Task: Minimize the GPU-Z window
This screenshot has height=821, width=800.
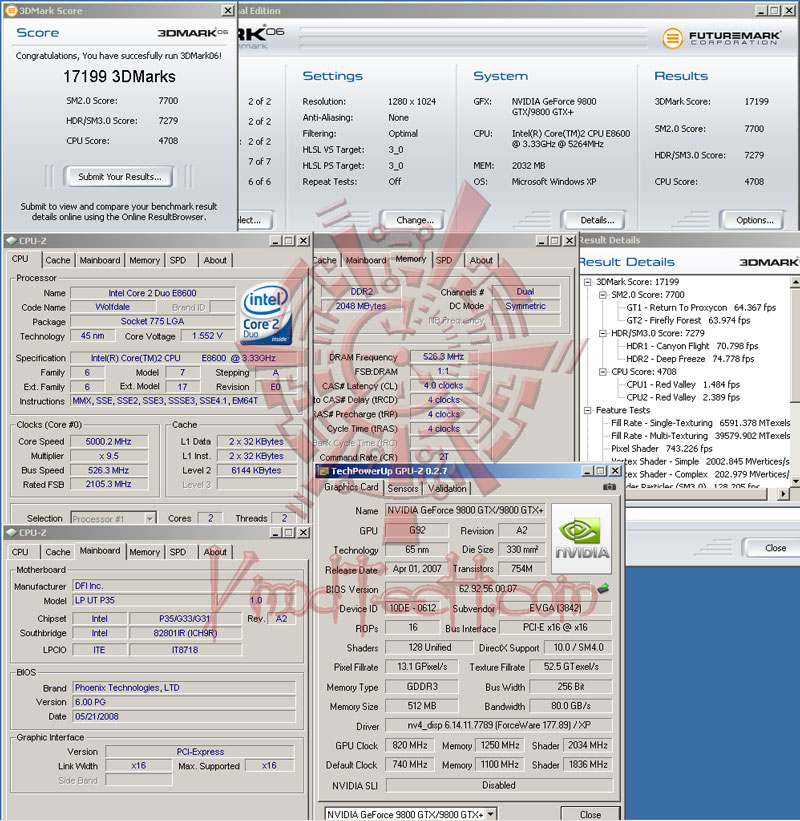Action: point(588,471)
